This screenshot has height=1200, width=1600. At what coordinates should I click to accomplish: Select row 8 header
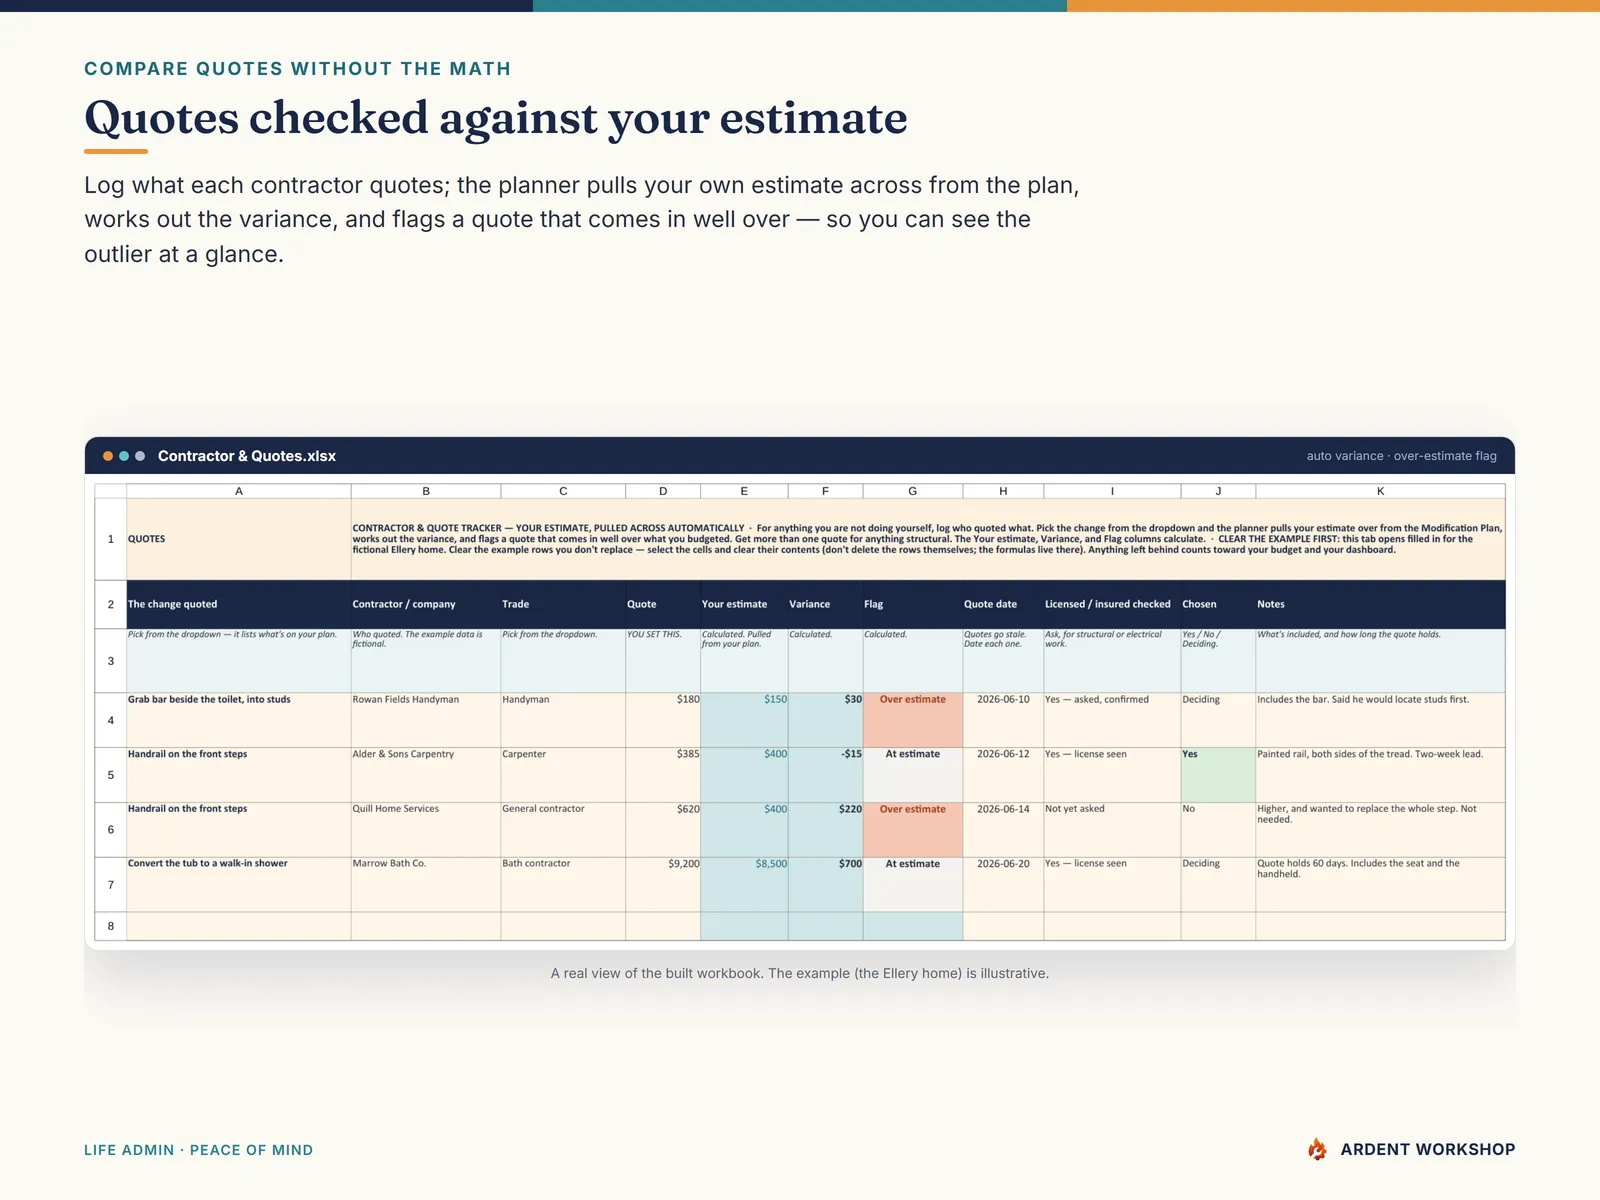coord(110,926)
